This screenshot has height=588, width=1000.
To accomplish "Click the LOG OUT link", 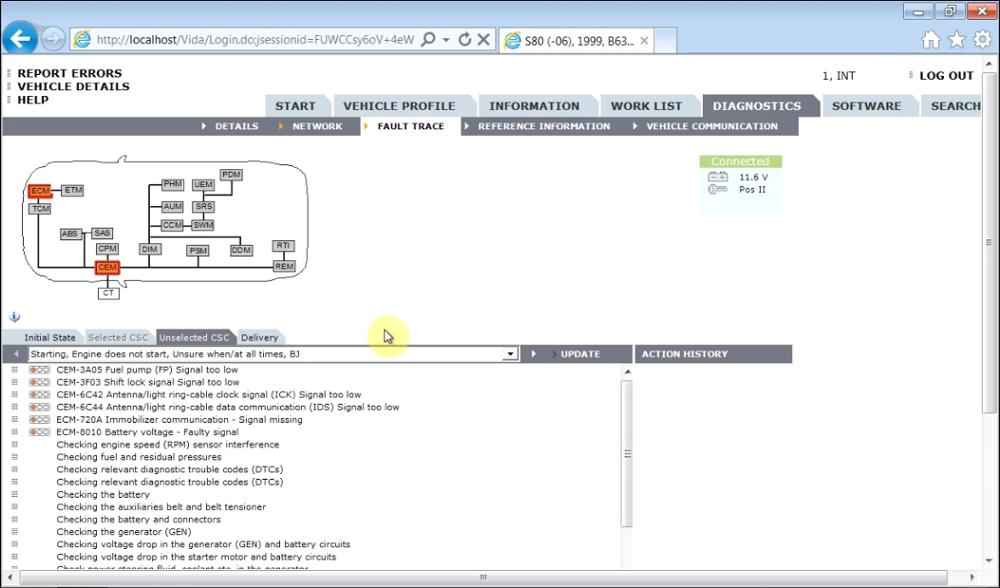I will click(x=946, y=75).
